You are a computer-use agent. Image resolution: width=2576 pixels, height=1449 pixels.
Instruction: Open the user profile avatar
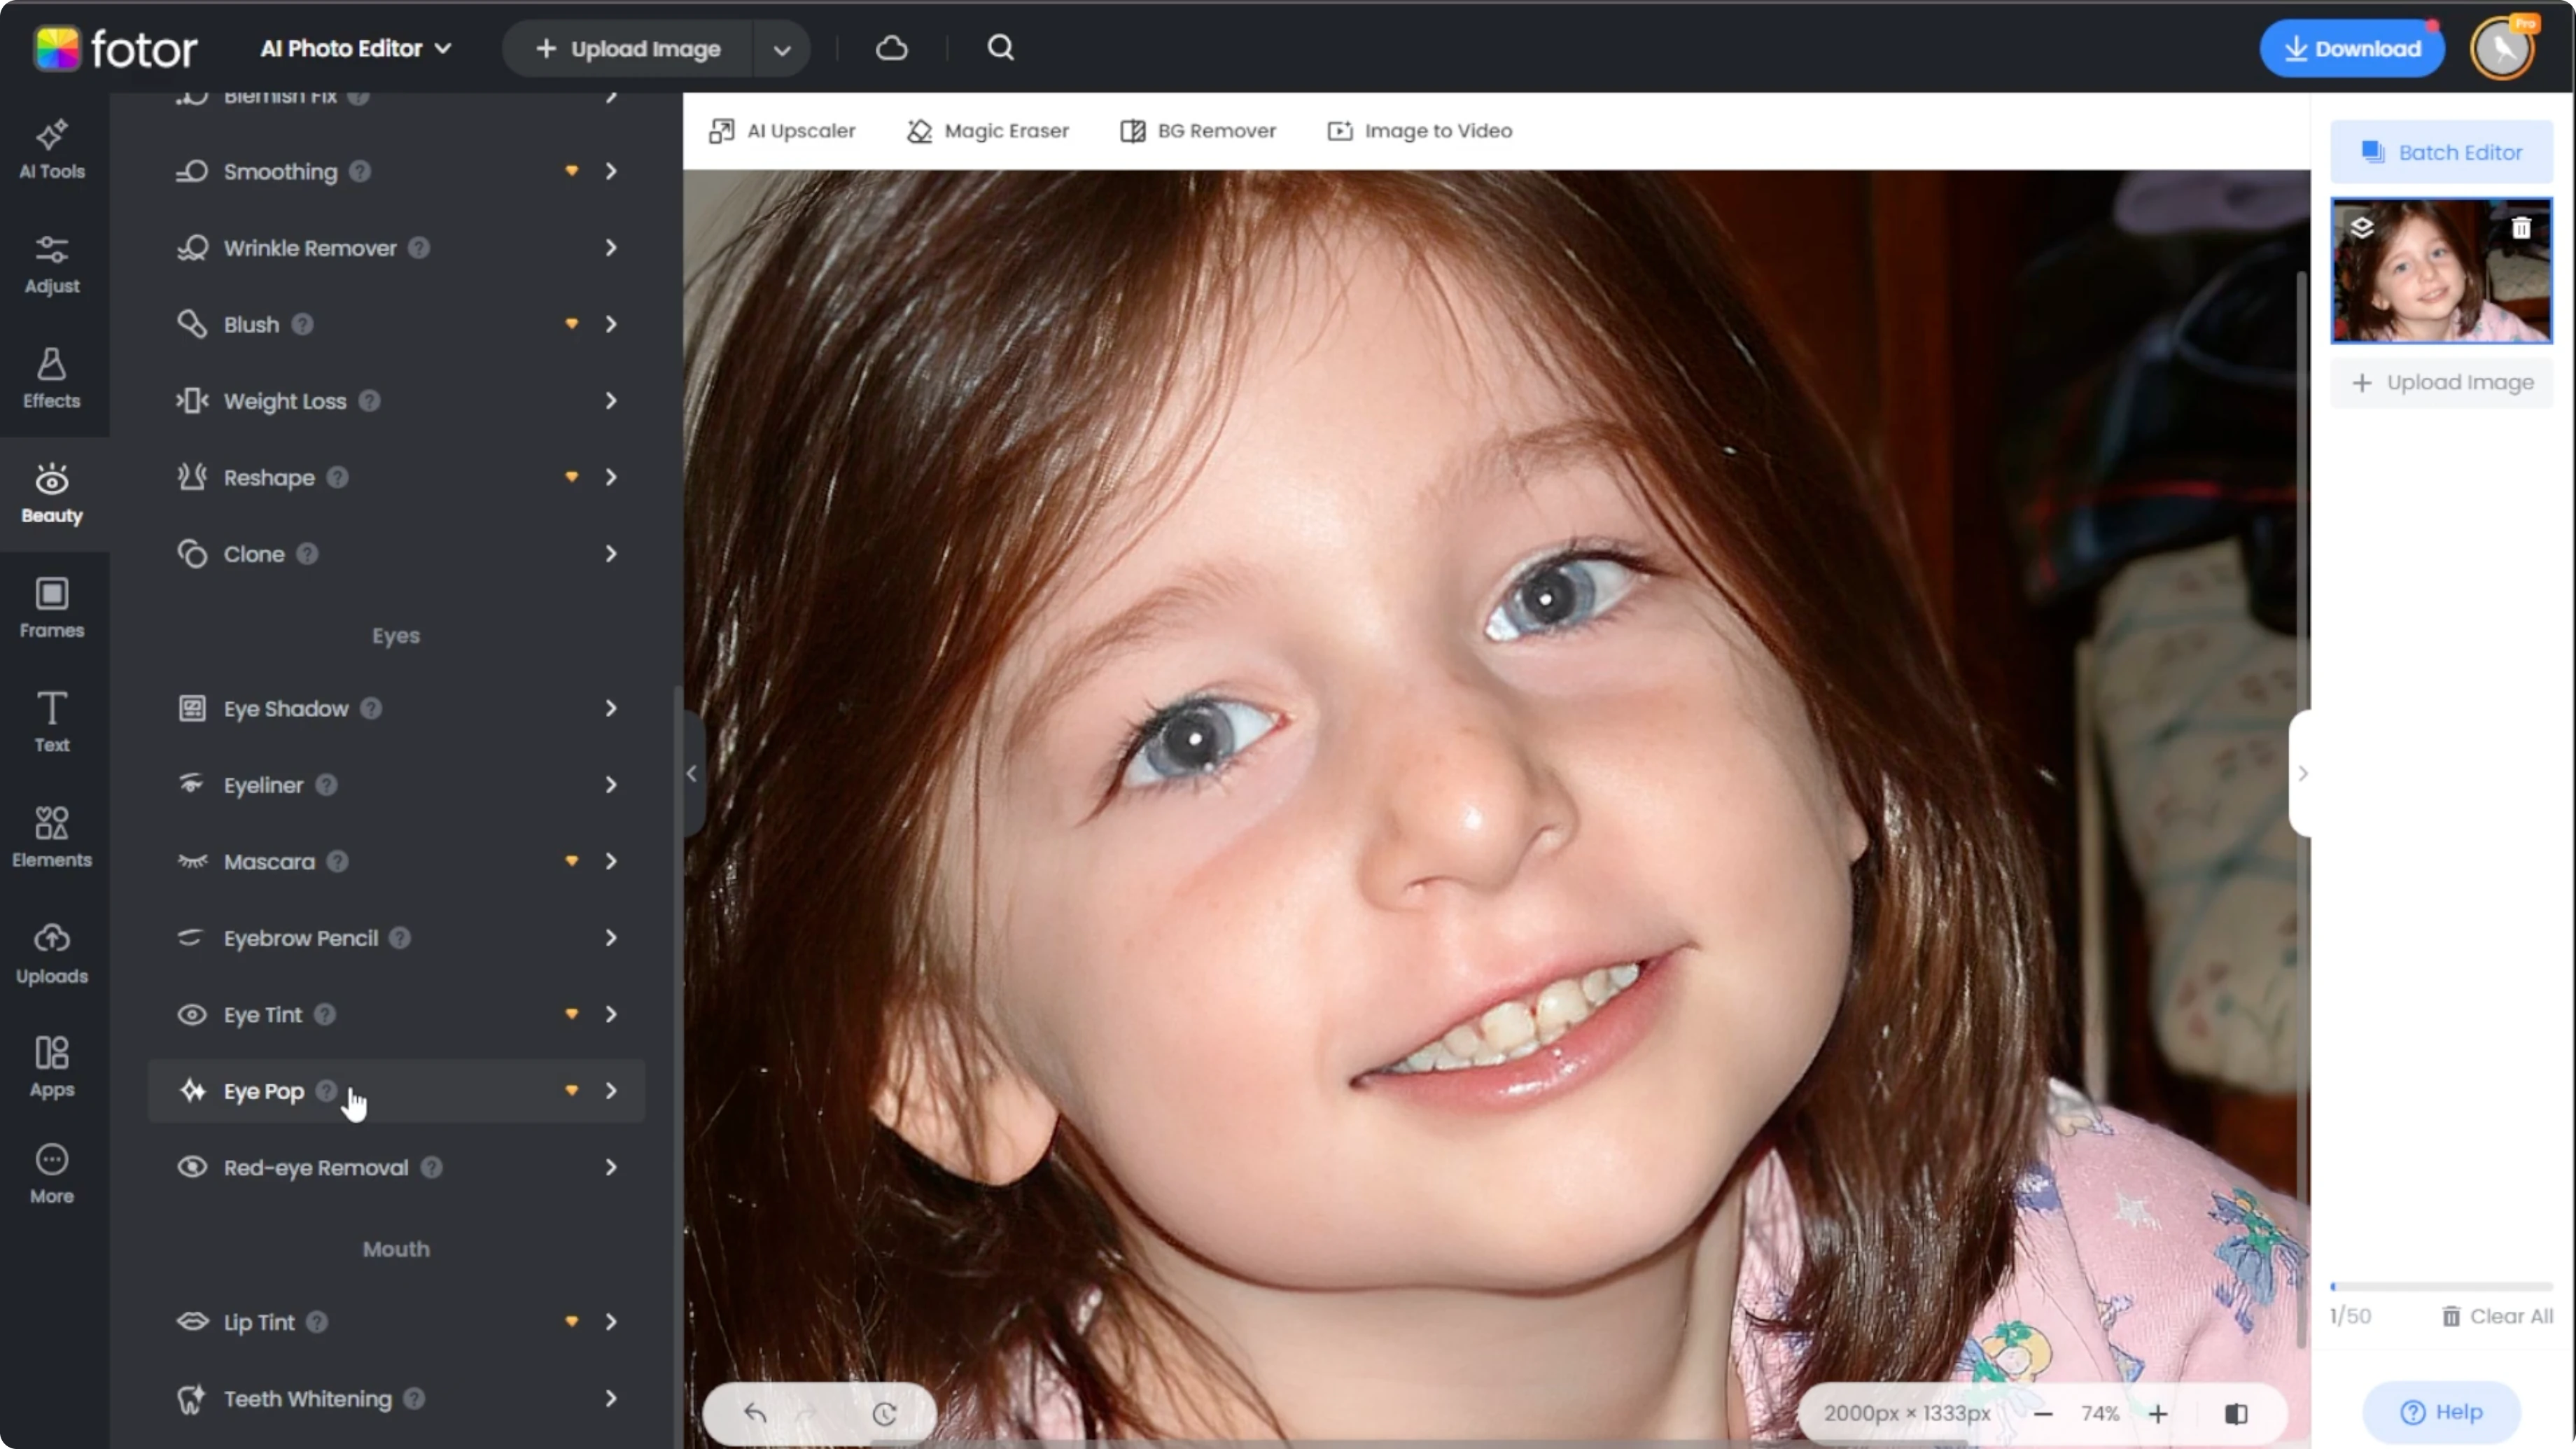(2503, 48)
